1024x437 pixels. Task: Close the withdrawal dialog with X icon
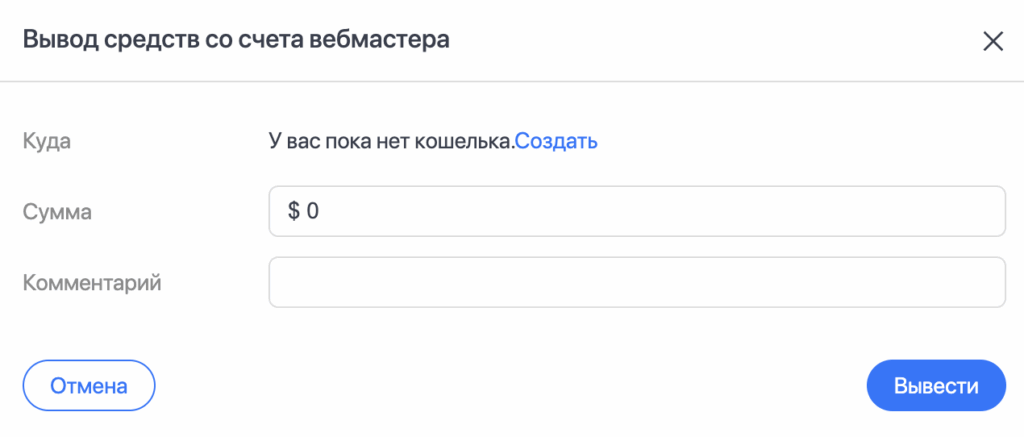992,41
